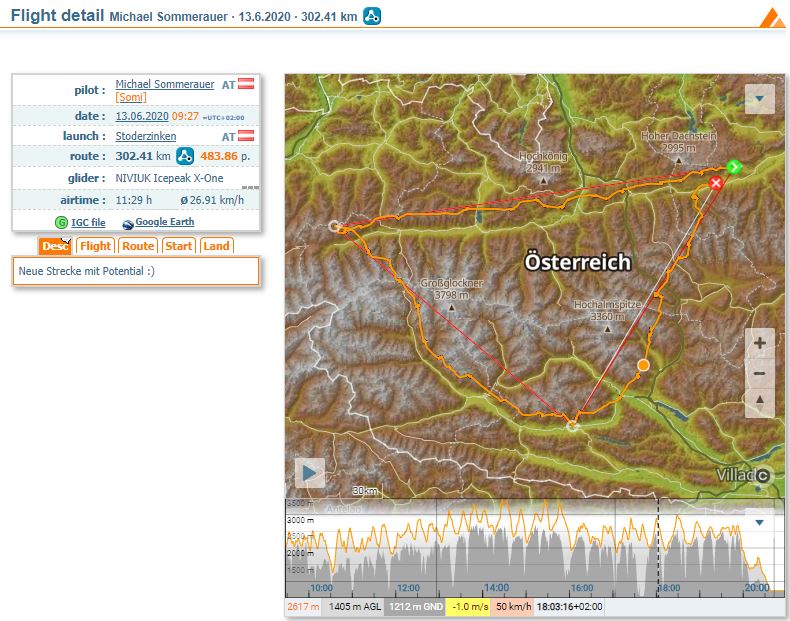Open pilot Michael Sommerauer's profile link
Image resolution: width=790 pixels, height=621 pixels.
click(x=164, y=85)
